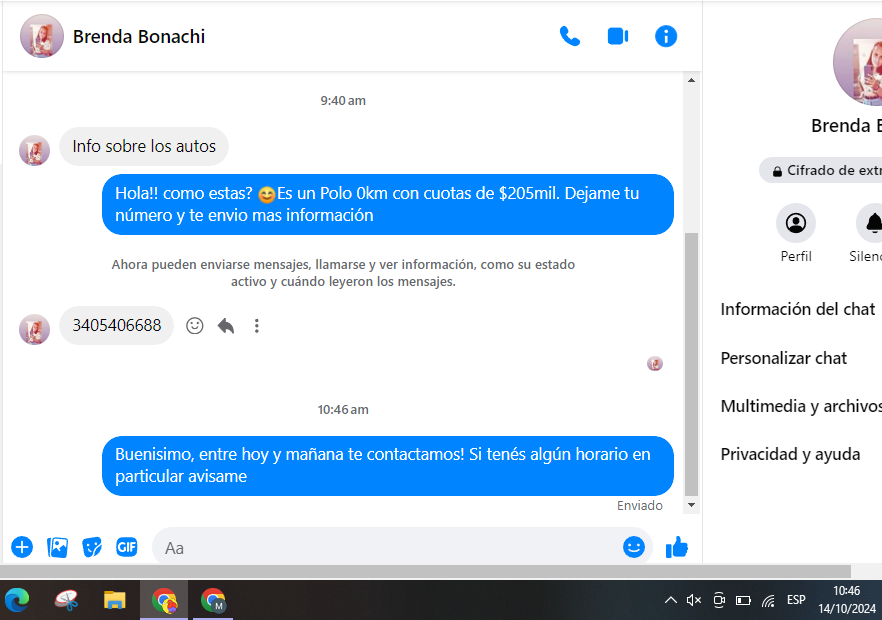This screenshot has width=882, height=620.
Task: Reply to the 3405406688 message
Action: pos(226,326)
